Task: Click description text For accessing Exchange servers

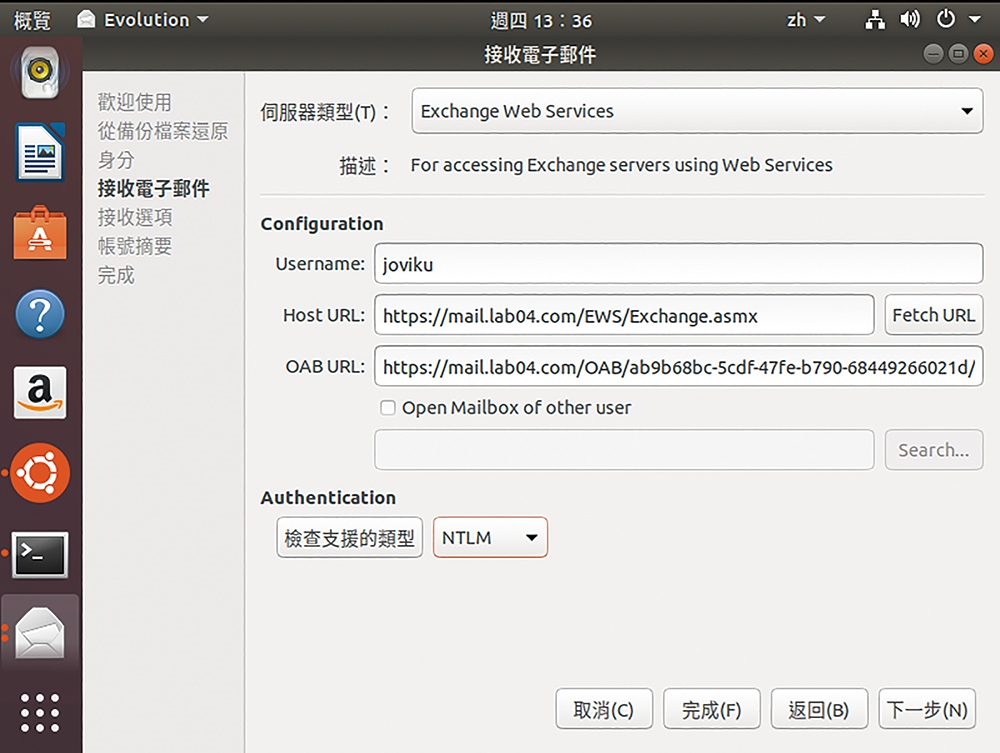Action: coord(621,165)
